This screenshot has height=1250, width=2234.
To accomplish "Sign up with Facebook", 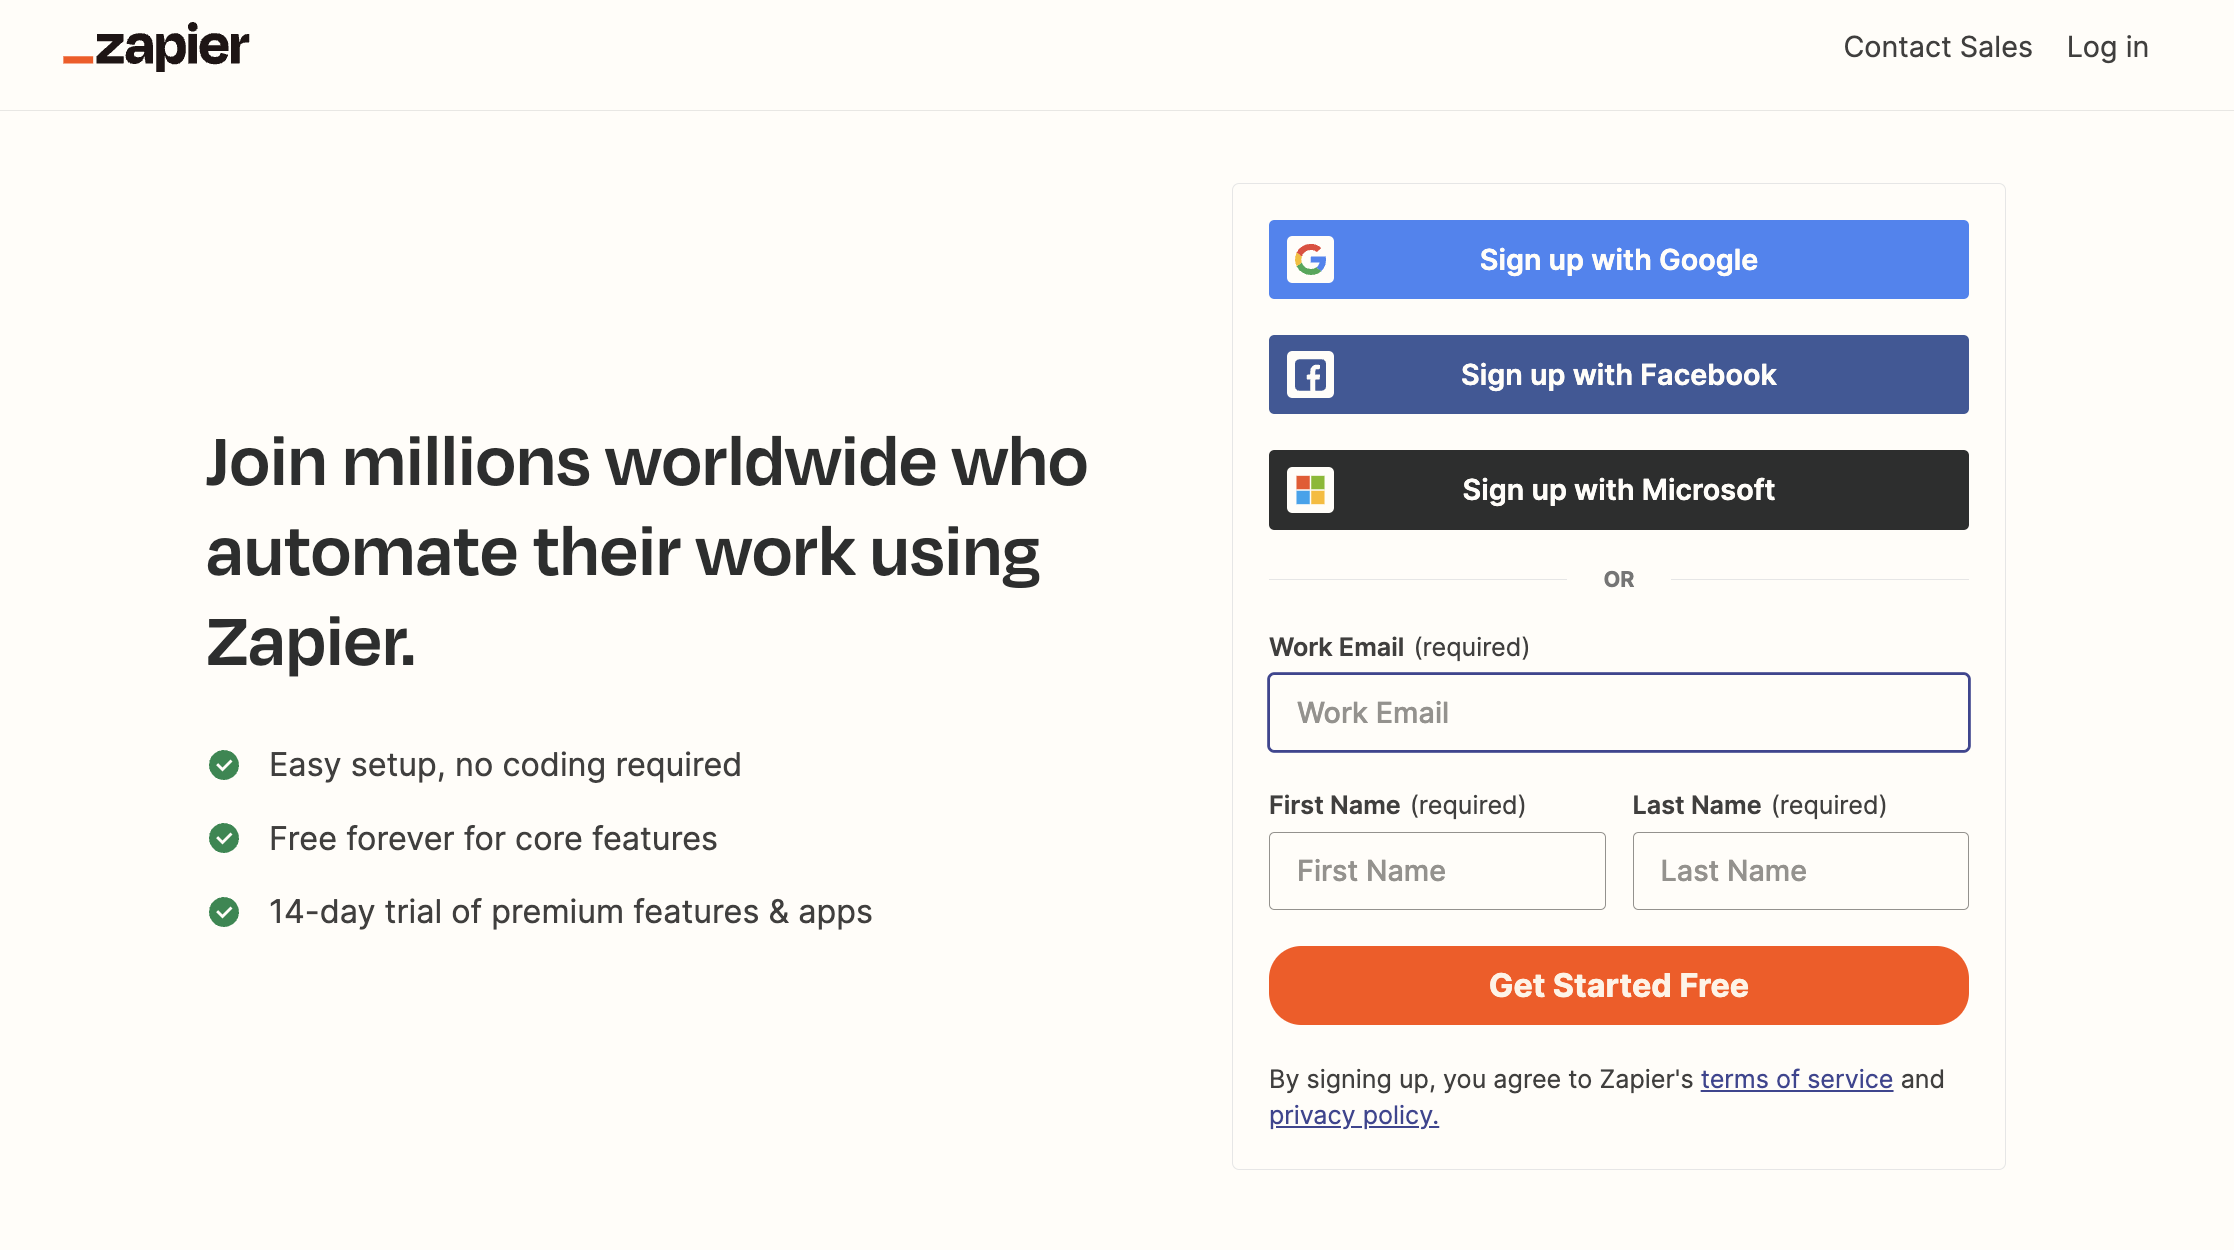I will pyautogui.click(x=1619, y=375).
